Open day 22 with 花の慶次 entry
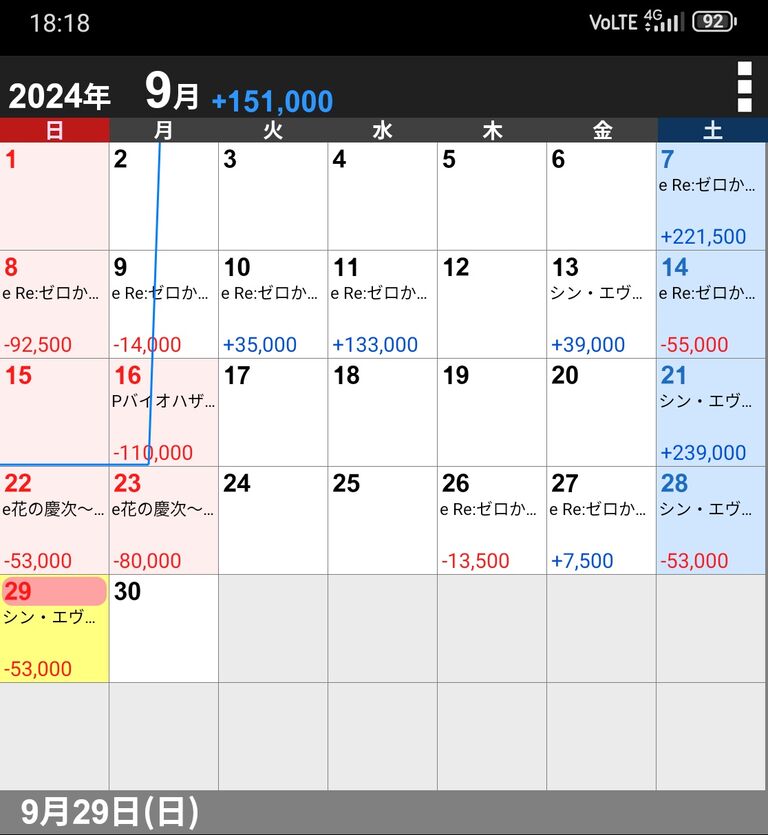 point(54,521)
